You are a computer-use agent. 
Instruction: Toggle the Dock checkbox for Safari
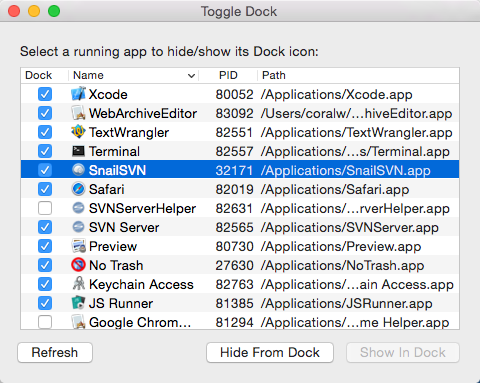point(45,189)
